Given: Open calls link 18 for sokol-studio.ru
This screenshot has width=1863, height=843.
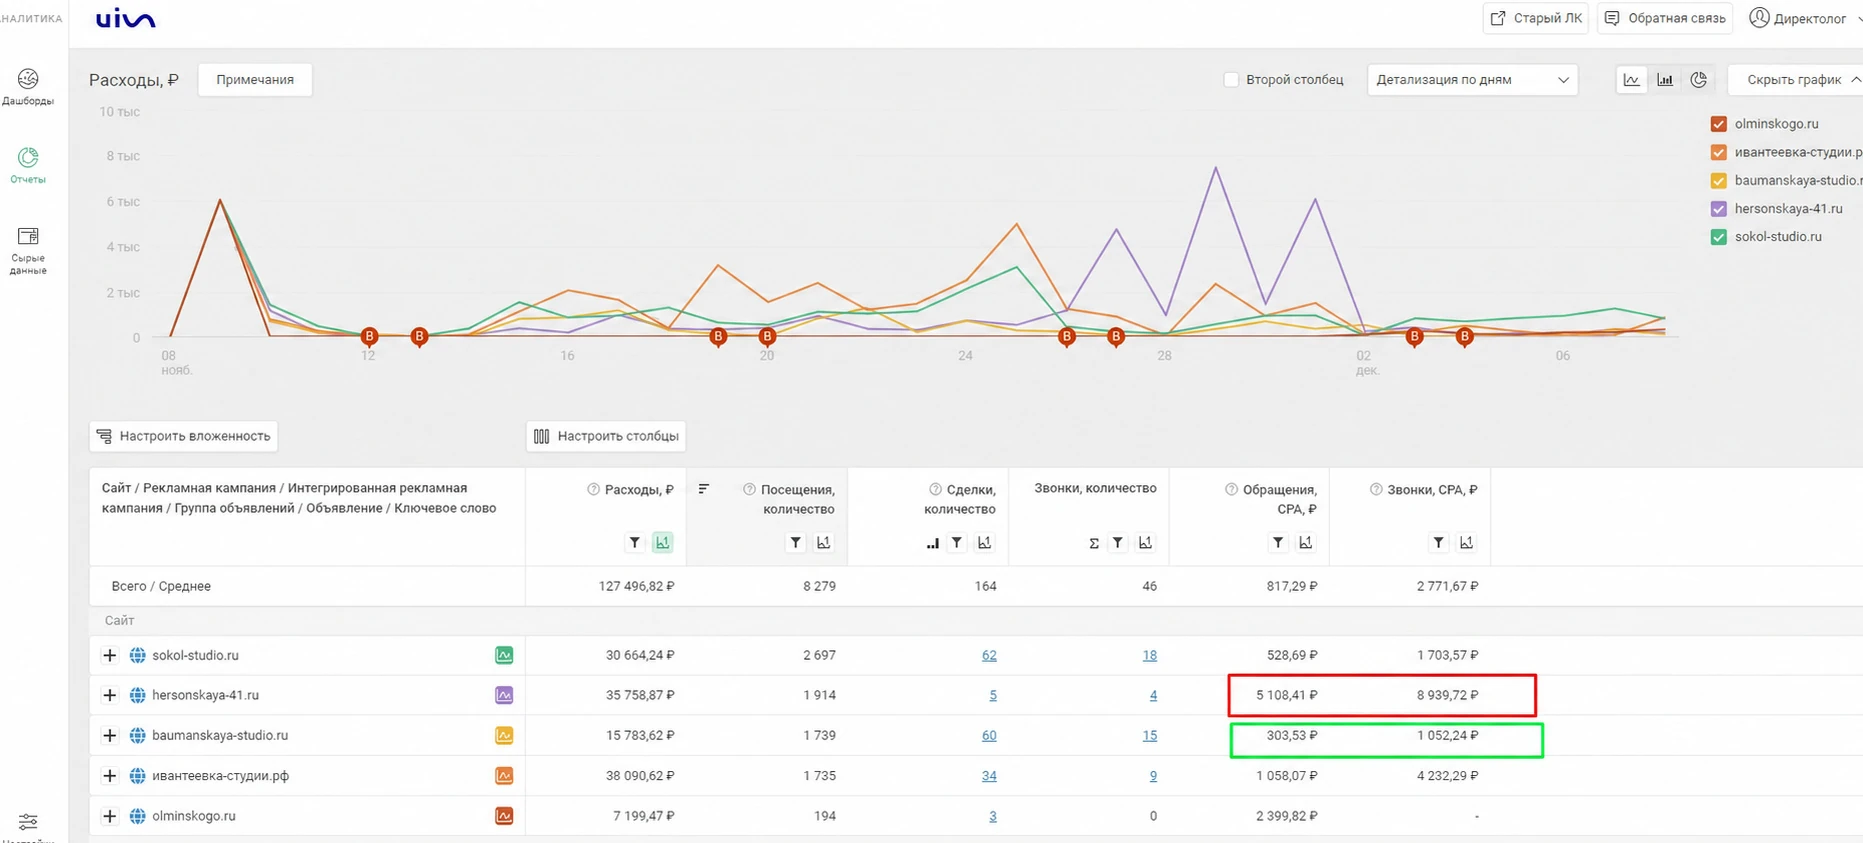Looking at the screenshot, I should coord(1149,655).
